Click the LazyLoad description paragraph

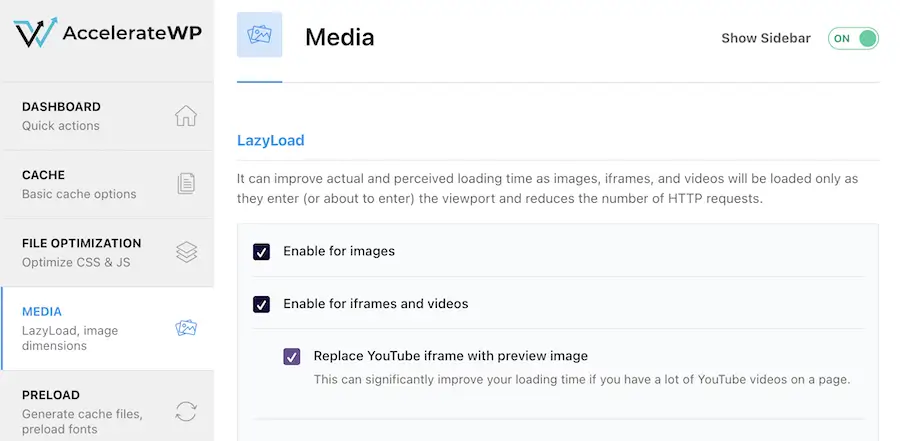548,189
